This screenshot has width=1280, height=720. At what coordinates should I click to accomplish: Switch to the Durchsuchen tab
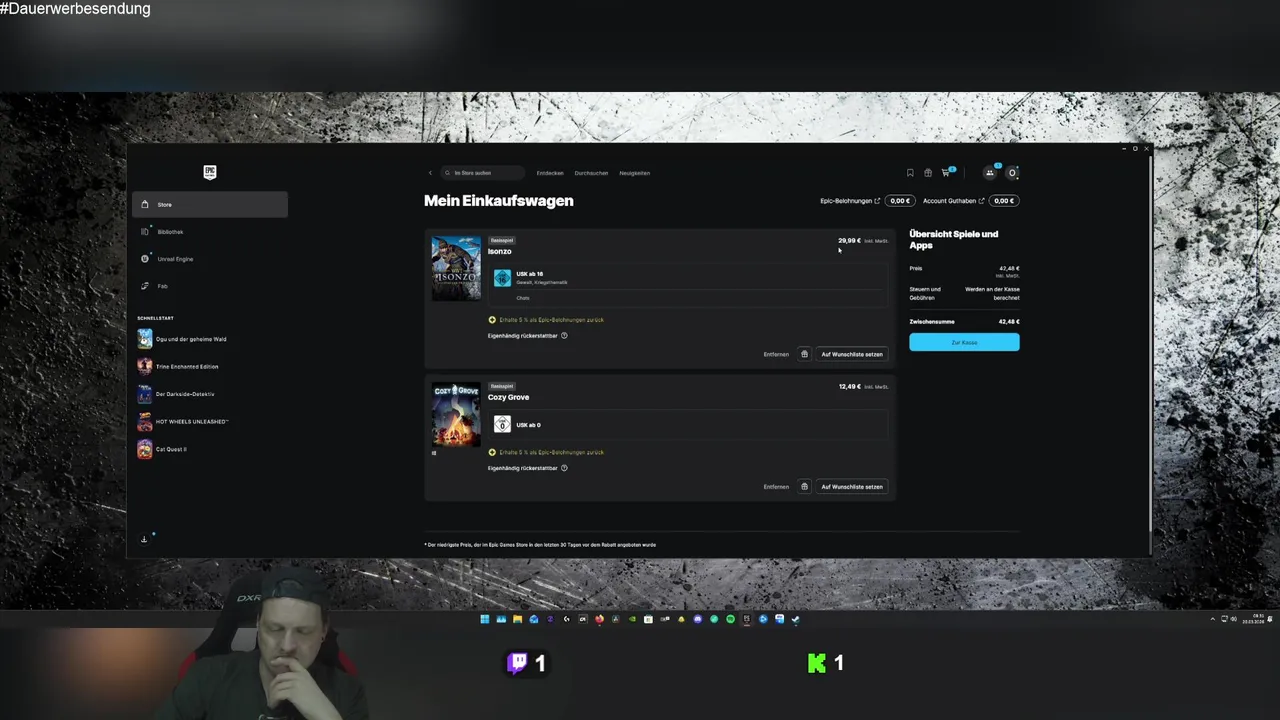click(x=591, y=173)
